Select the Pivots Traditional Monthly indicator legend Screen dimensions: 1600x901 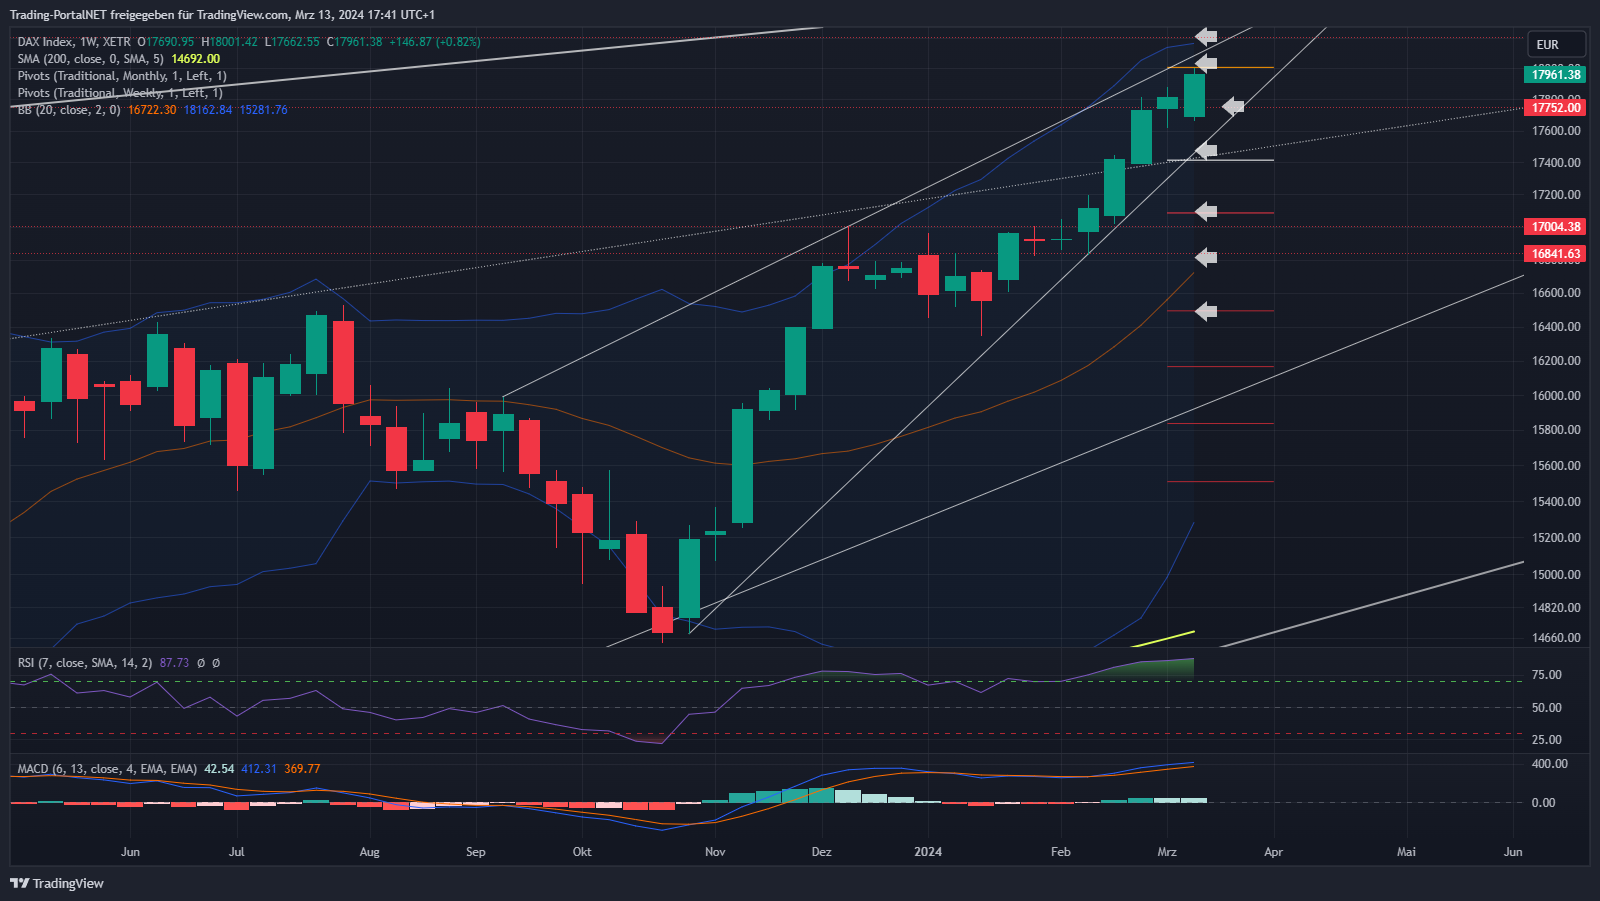point(122,76)
